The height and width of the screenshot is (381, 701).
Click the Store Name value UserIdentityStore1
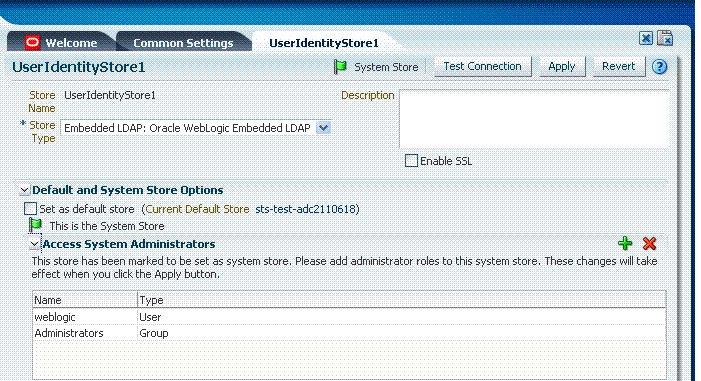[110, 95]
